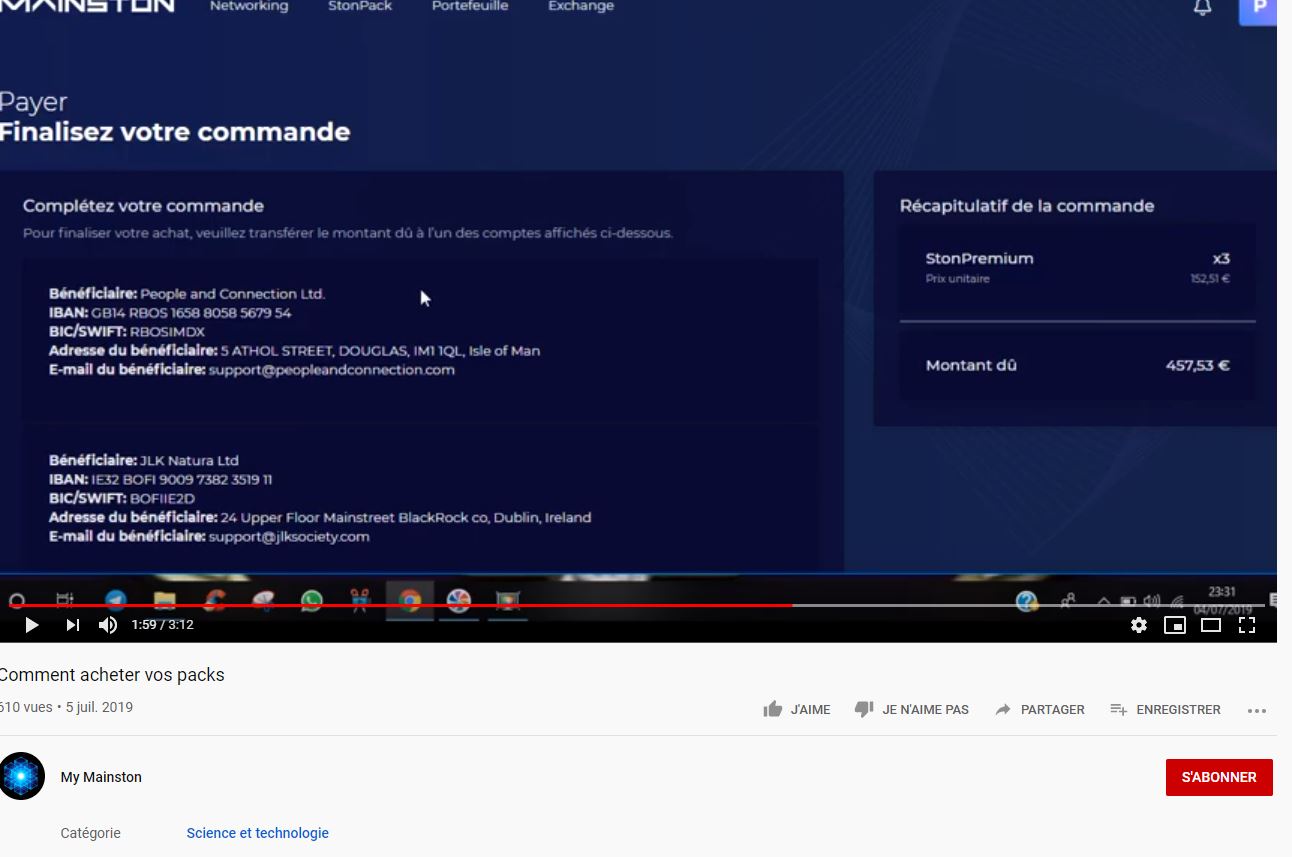Click the Complétez votre commande heading
Image resolution: width=1292 pixels, height=857 pixels.
point(143,206)
